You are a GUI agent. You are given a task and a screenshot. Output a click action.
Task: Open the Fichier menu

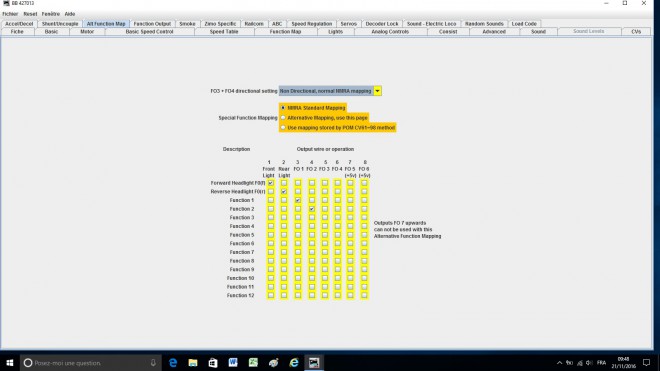10,14
